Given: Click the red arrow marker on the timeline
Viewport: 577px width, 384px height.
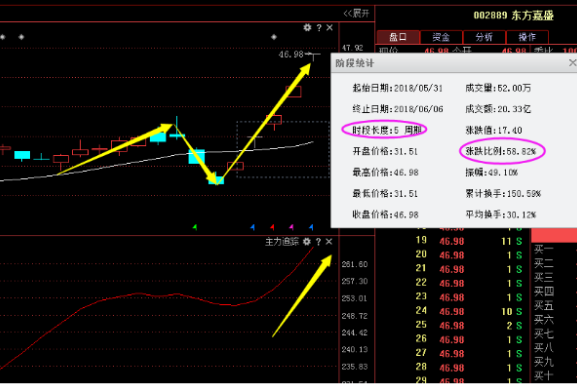Looking at the screenshot, I should click(272, 227).
